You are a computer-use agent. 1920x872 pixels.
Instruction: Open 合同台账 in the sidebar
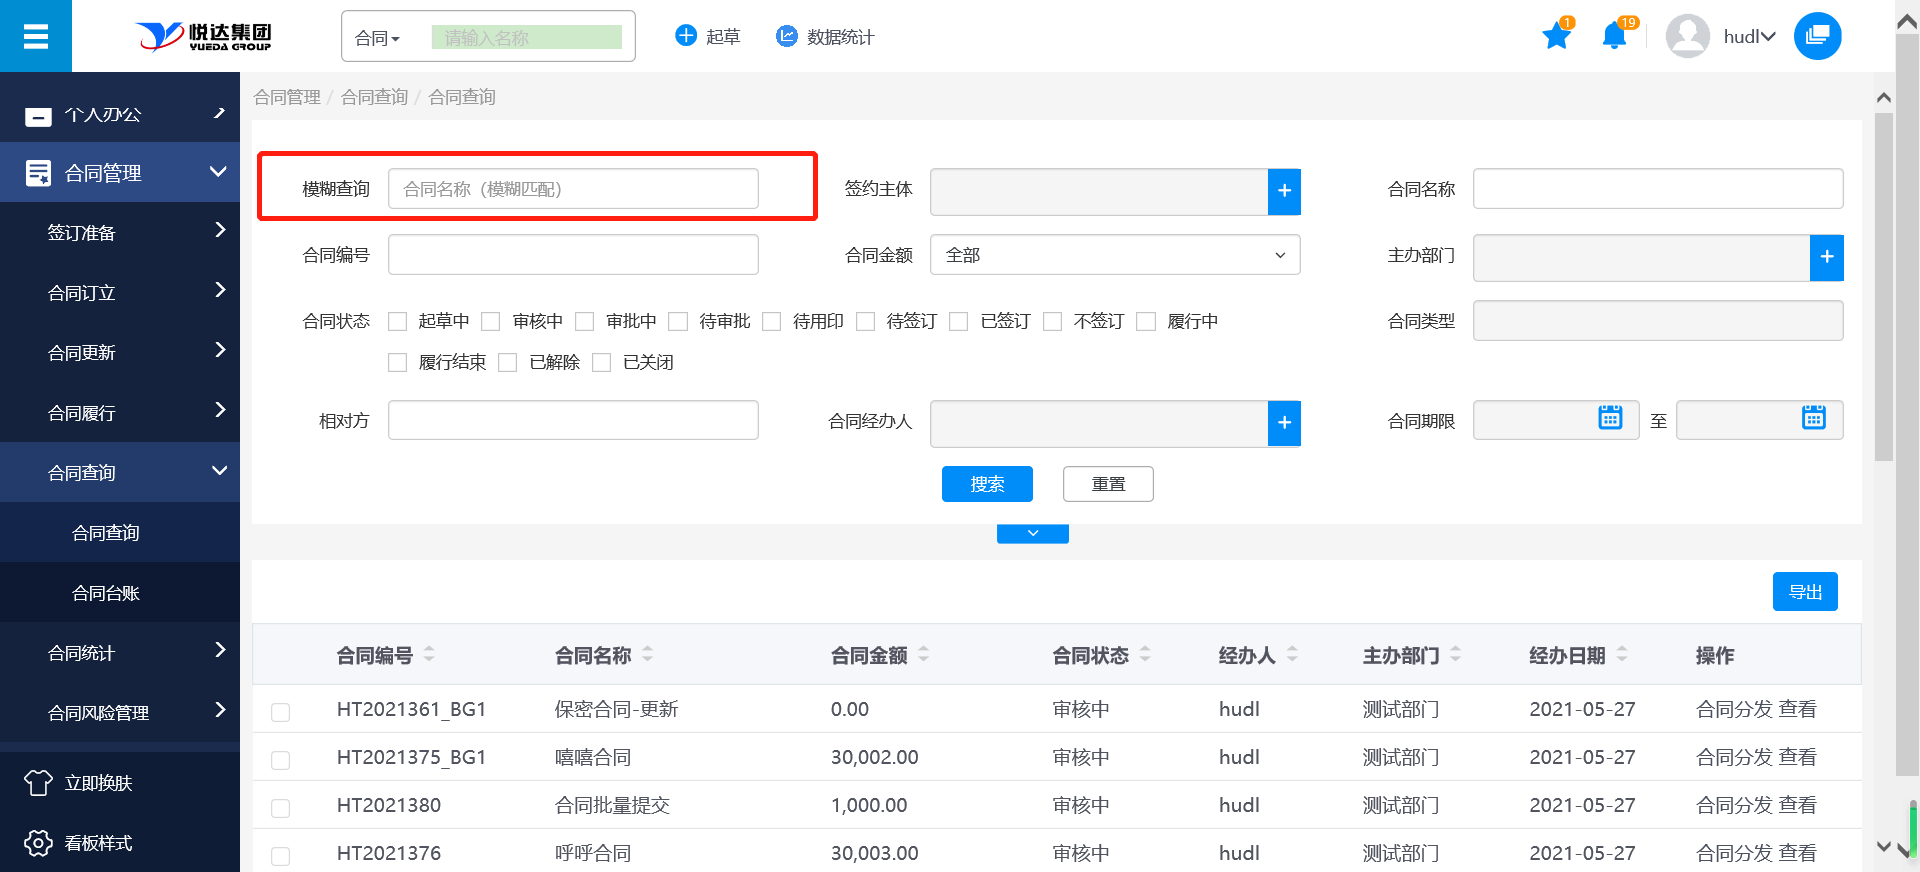coord(106,593)
